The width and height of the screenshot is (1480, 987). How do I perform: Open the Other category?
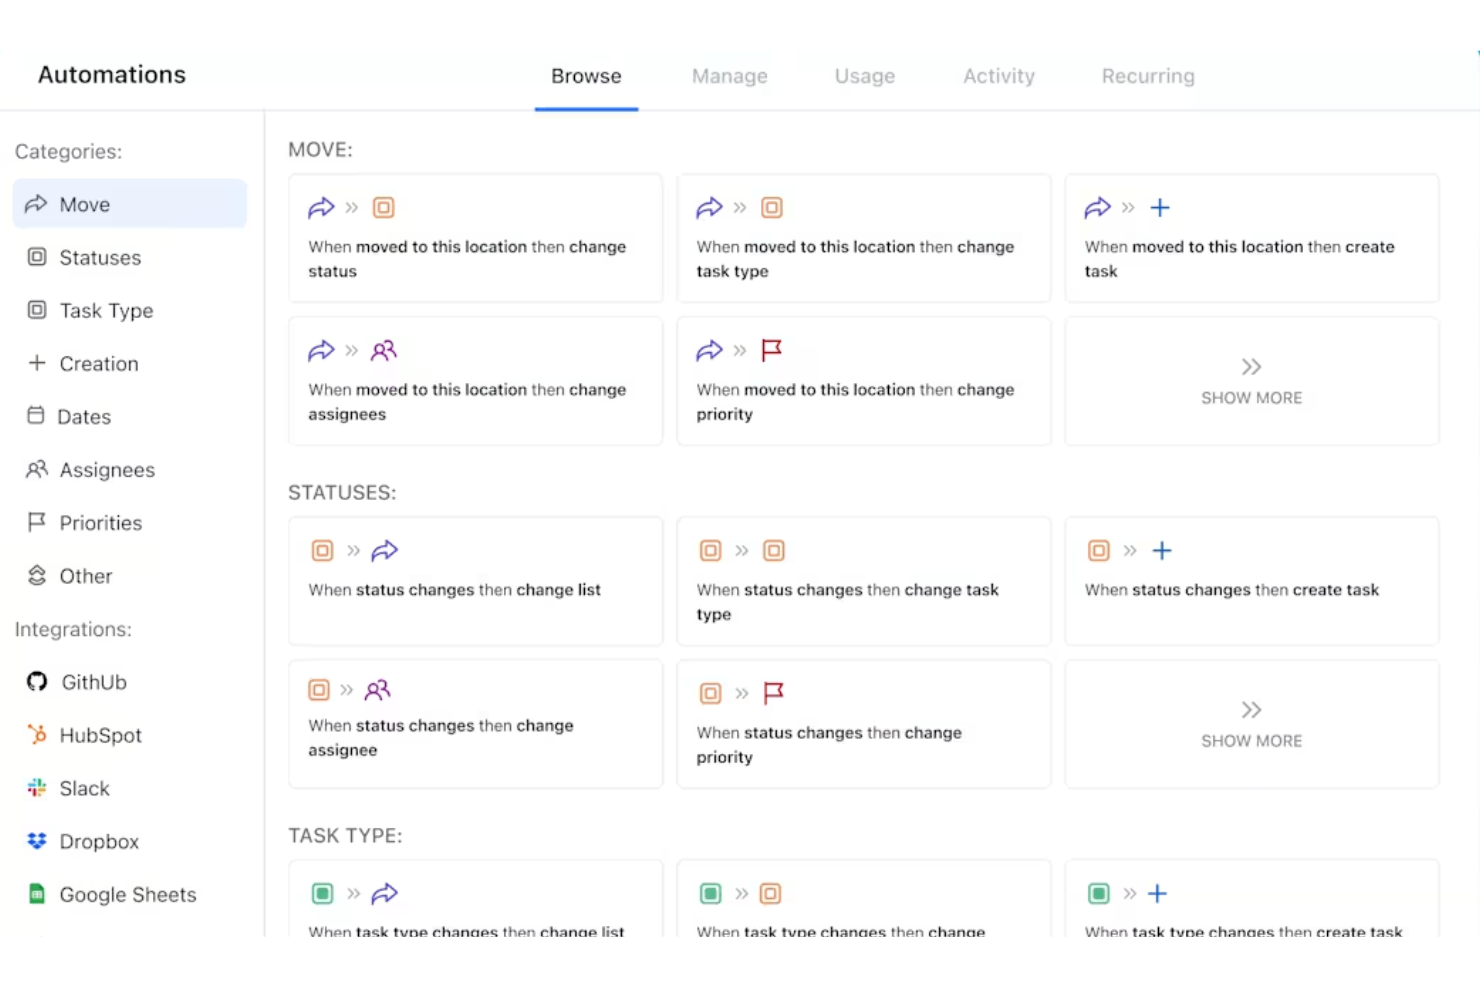click(x=85, y=575)
